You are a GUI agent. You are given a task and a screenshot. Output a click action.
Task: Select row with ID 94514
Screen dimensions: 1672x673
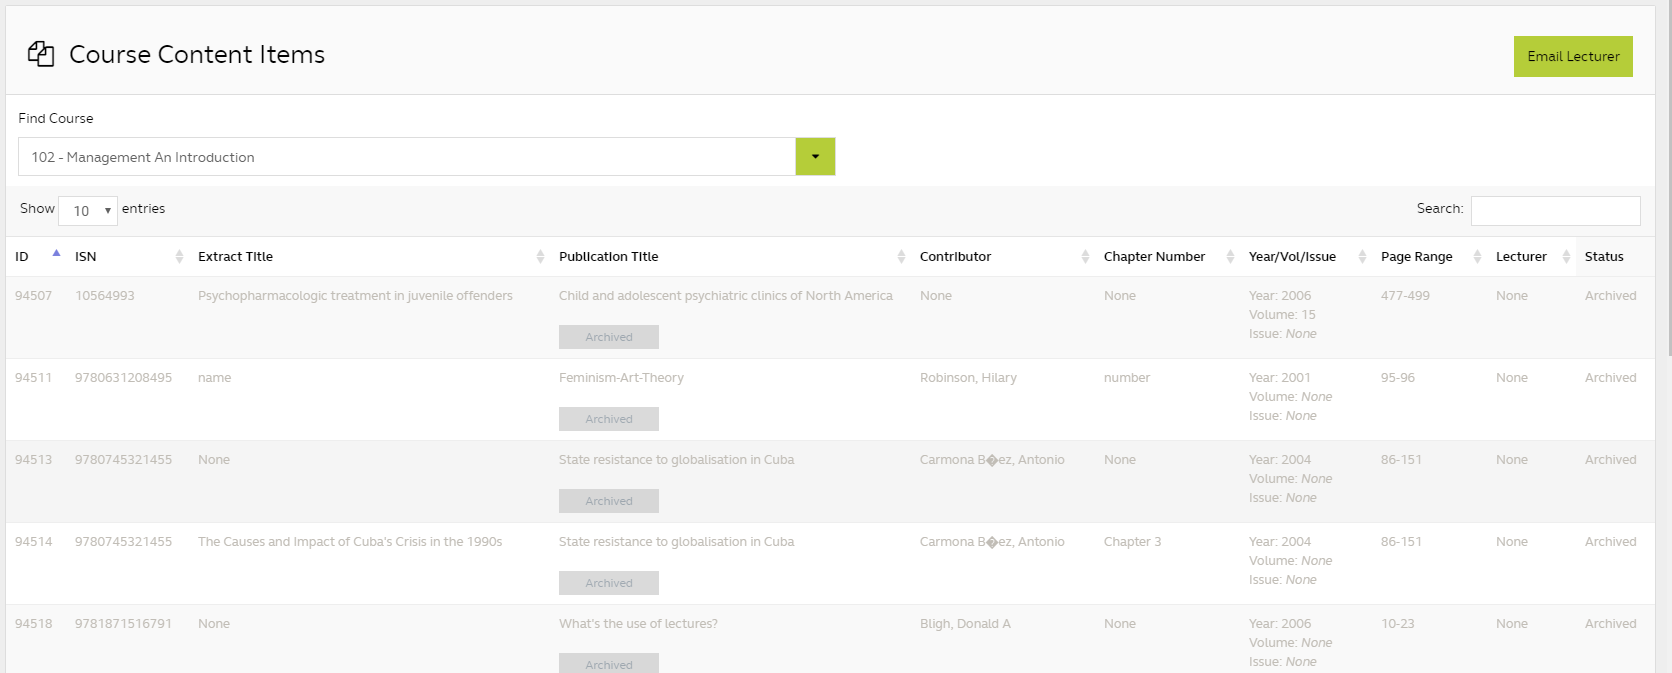tap(33, 542)
